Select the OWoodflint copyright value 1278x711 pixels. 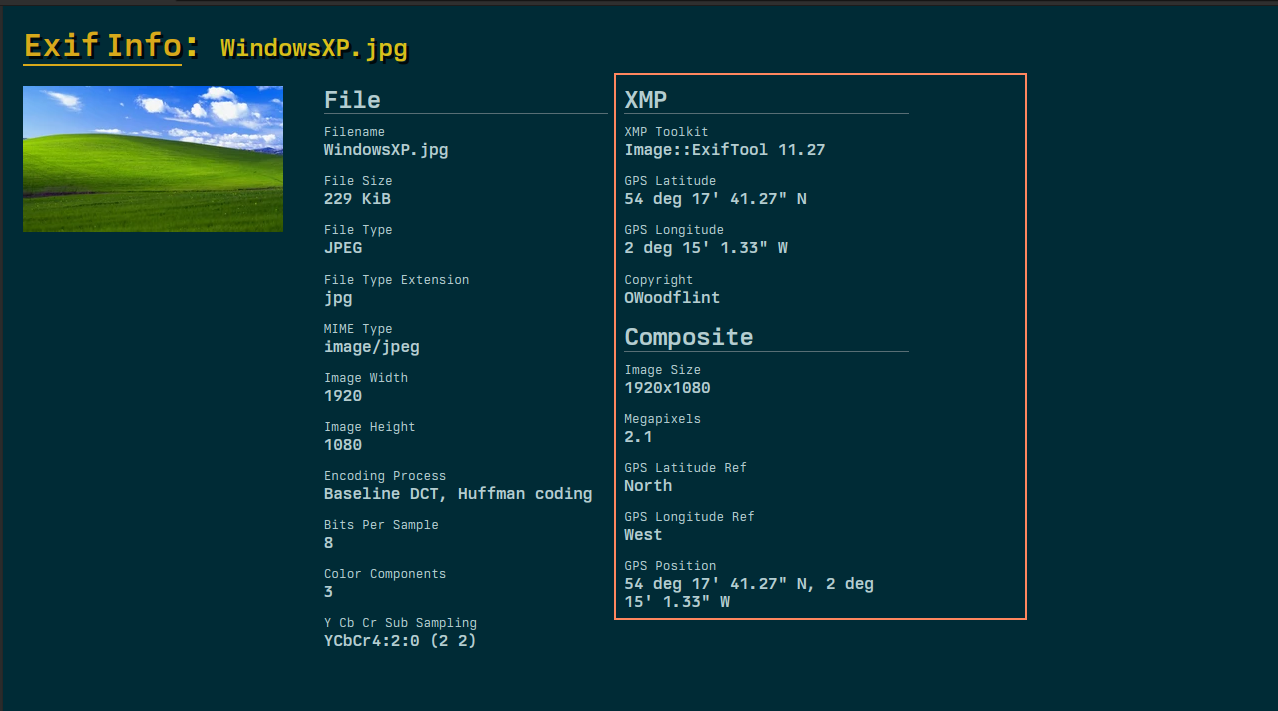pos(672,298)
